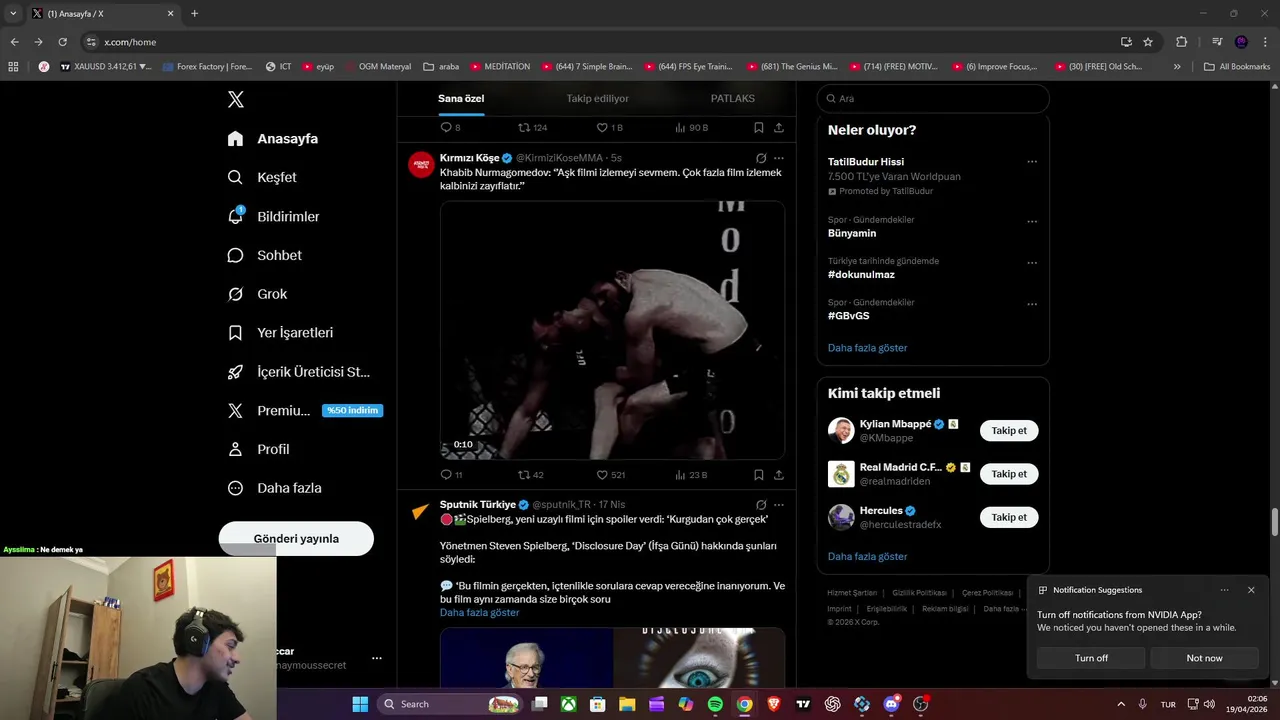Screen dimensions: 1280x720
Task: Share the top post with 90 B views
Action: point(779,128)
